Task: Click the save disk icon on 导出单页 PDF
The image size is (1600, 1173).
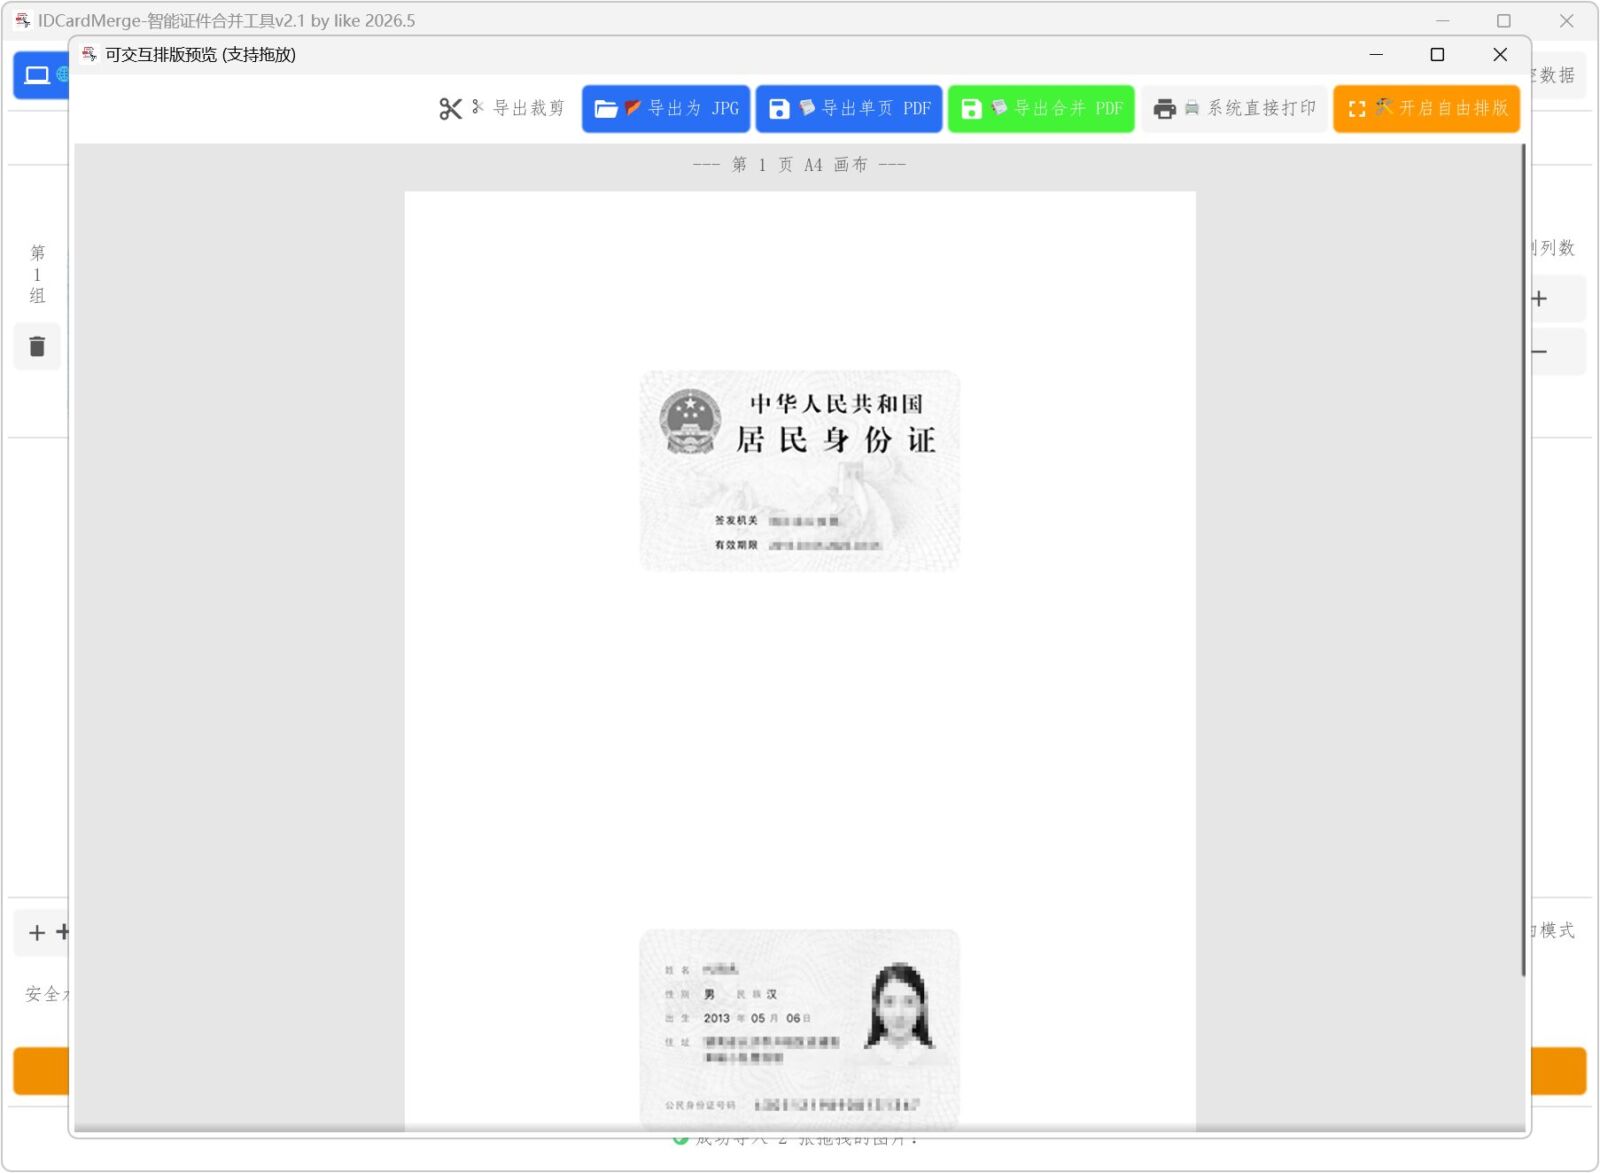Action: 779,109
